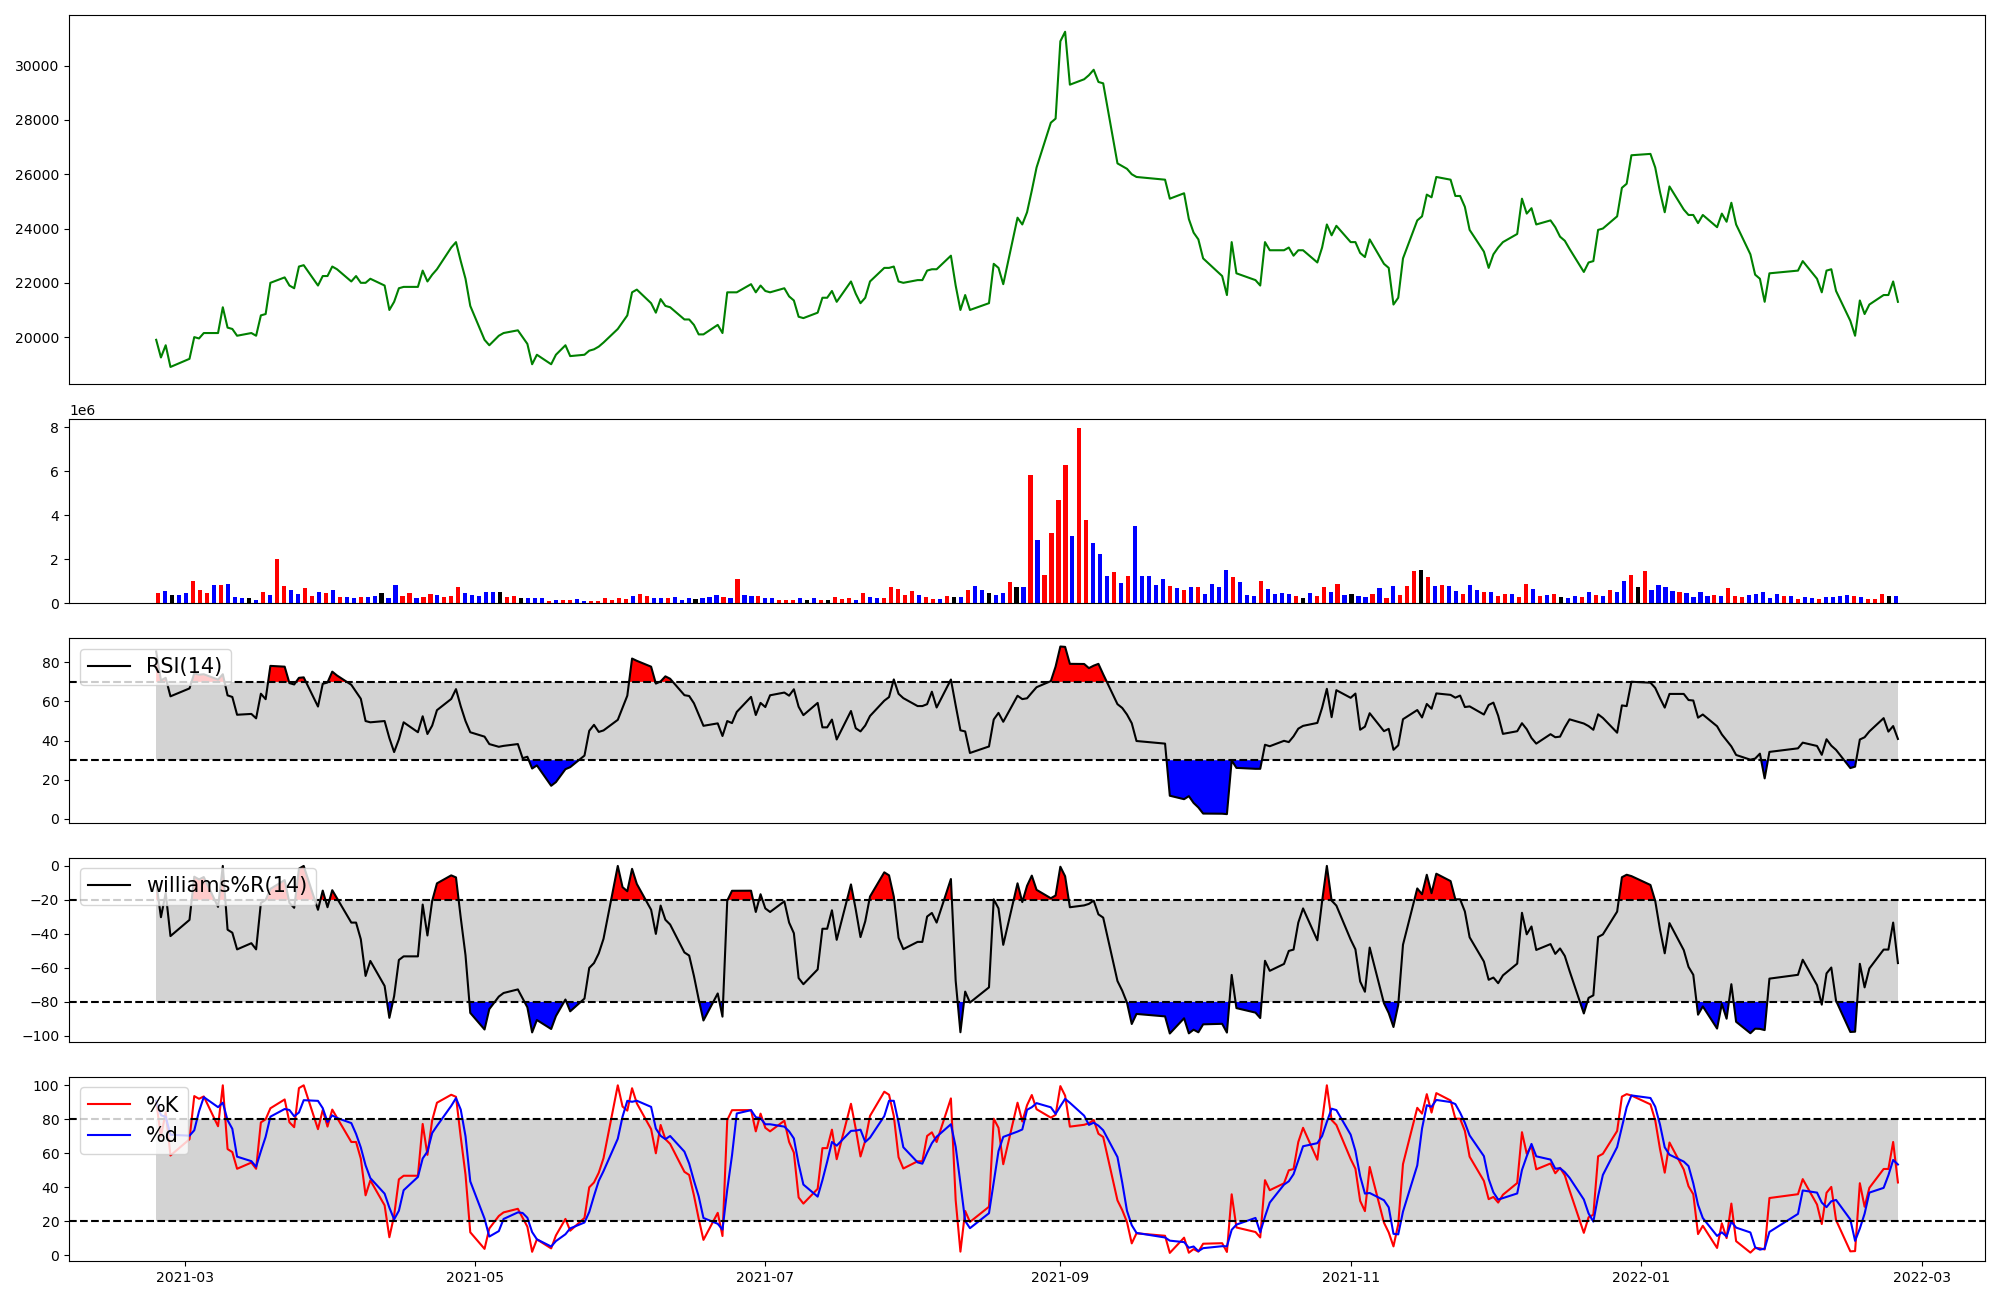Click the 1e6 volume scale label

pyautogui.click(x=82, y=411)
